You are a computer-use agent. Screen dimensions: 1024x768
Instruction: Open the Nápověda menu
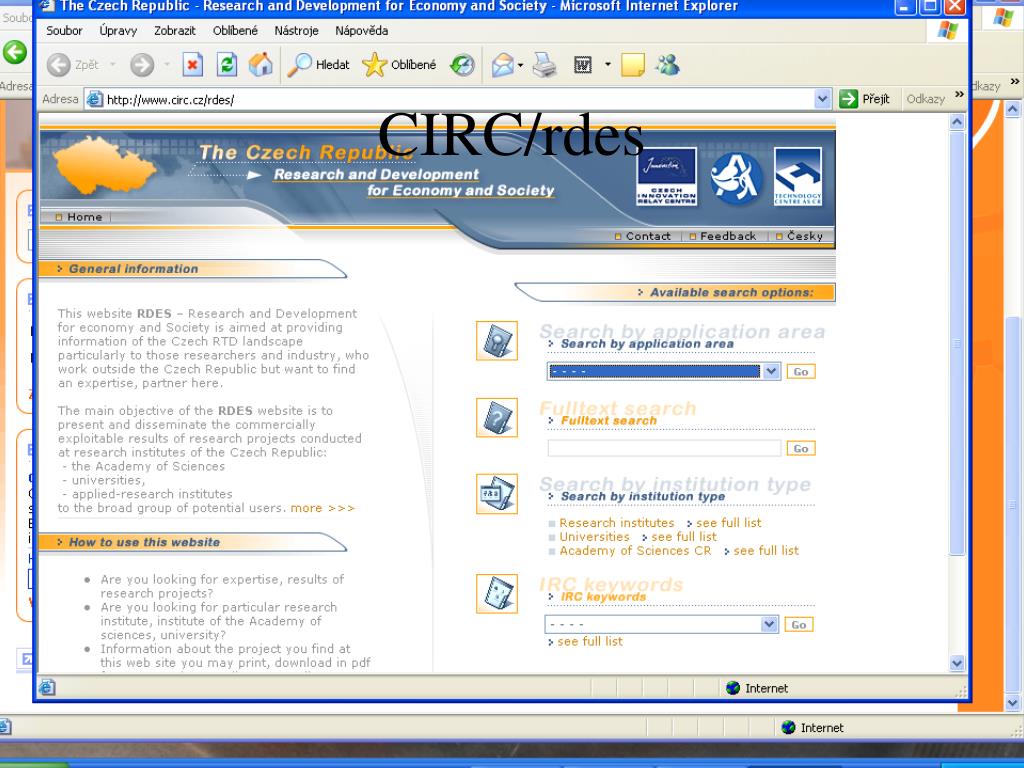[x=362, y=31]
